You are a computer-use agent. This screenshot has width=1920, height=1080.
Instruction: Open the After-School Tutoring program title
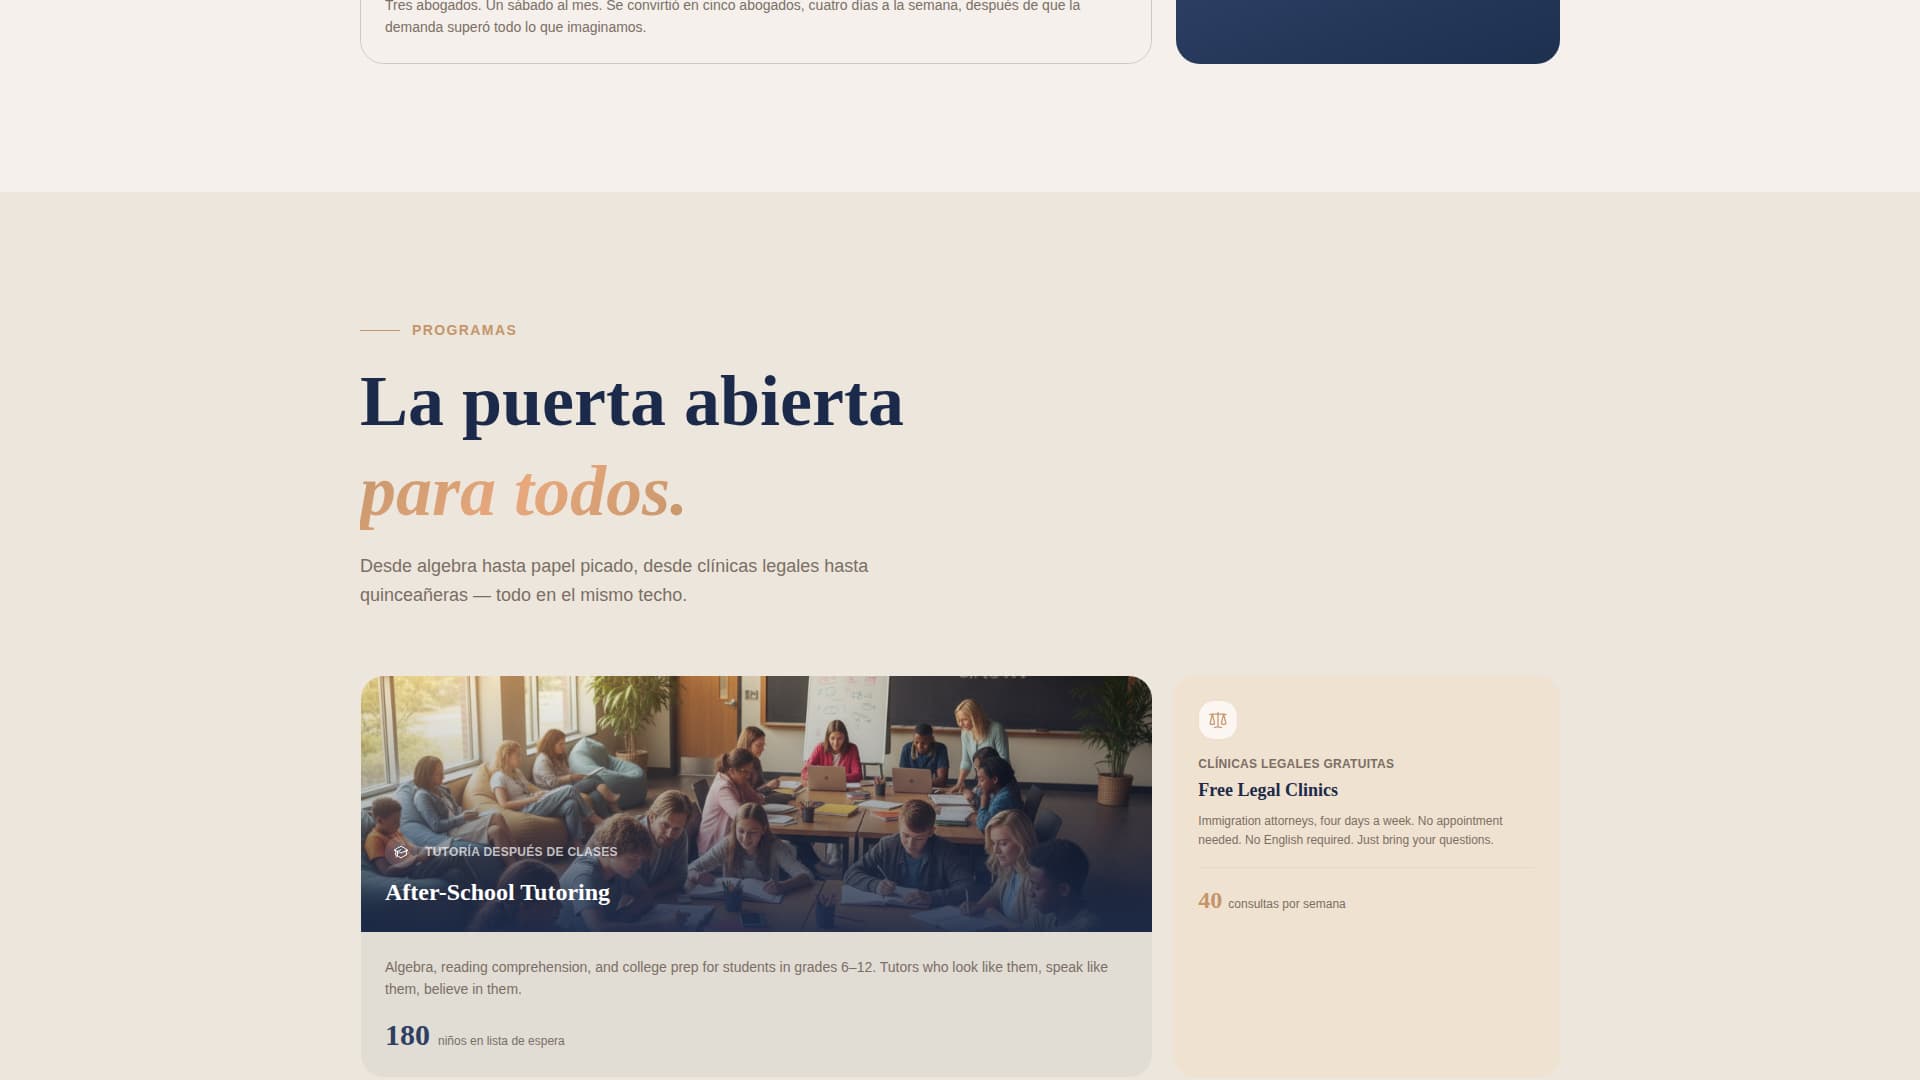tap(497, 893)
